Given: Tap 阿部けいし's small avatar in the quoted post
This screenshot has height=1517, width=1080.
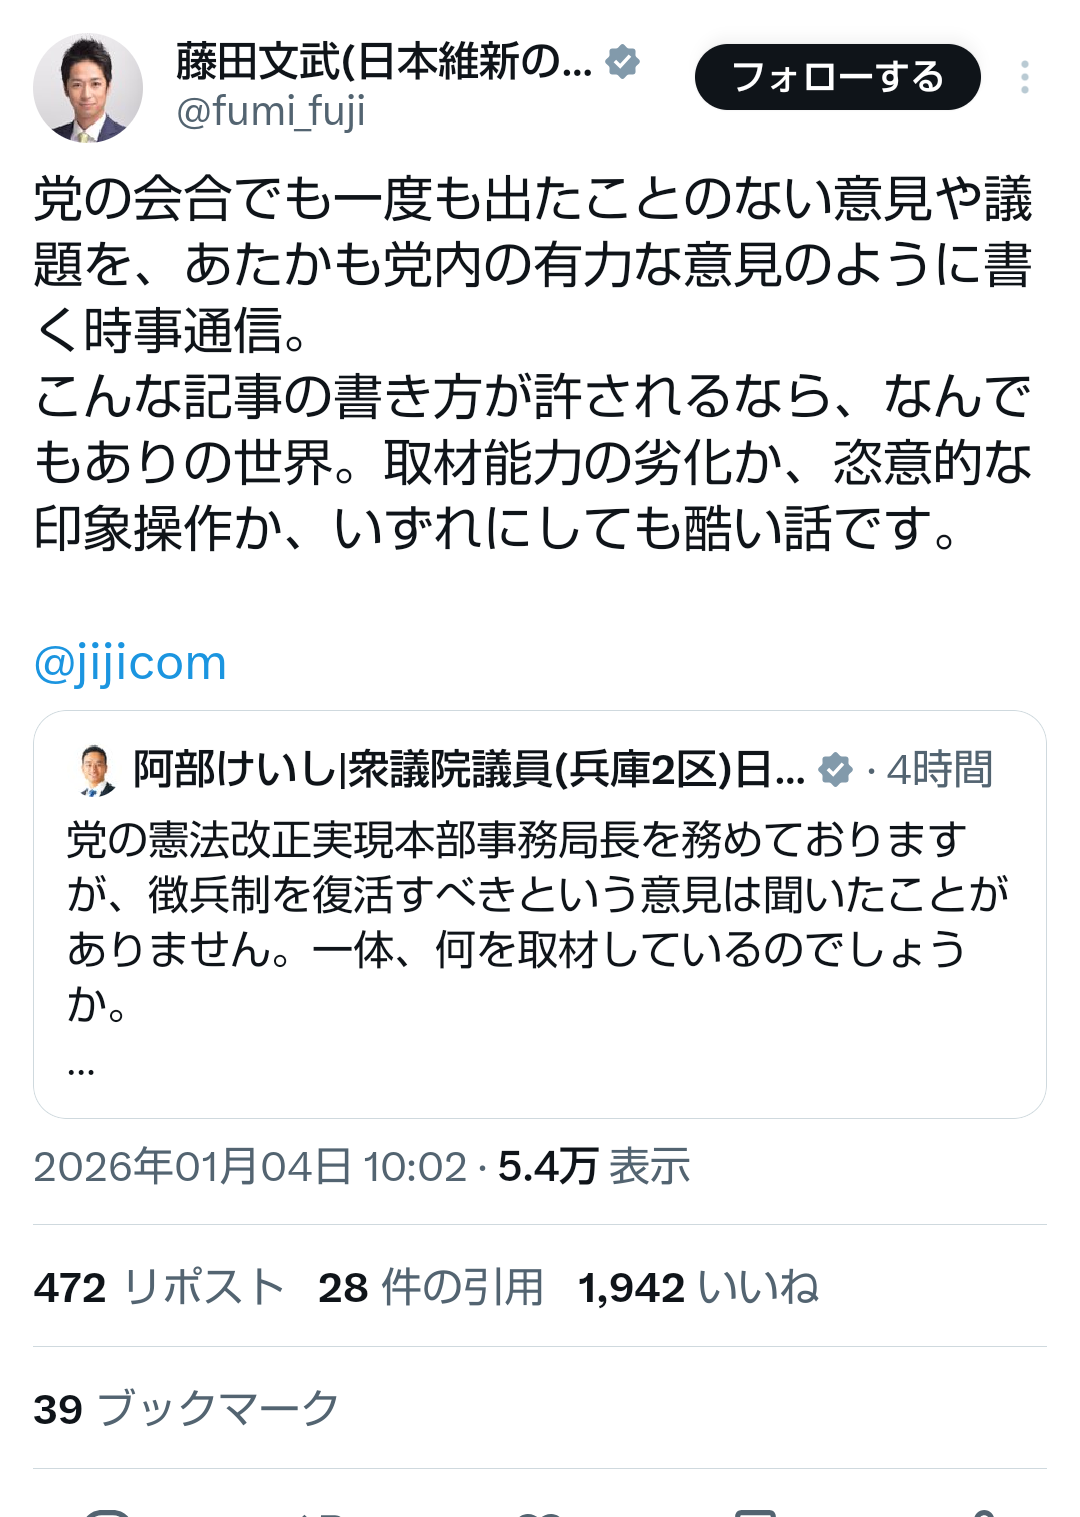Looking at the screenshot, I should pyautogui.click(x=96, y=770).
